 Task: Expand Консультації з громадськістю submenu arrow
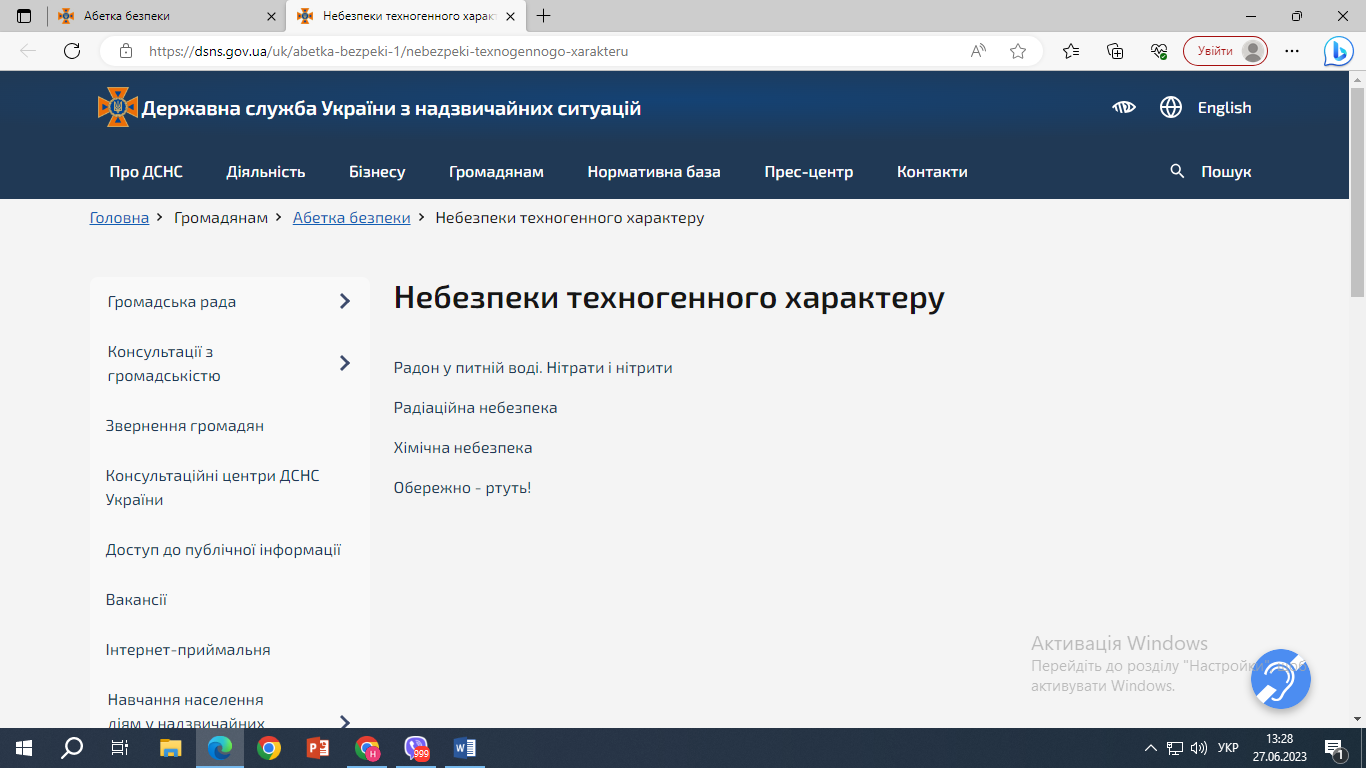[x=345, y=363]
